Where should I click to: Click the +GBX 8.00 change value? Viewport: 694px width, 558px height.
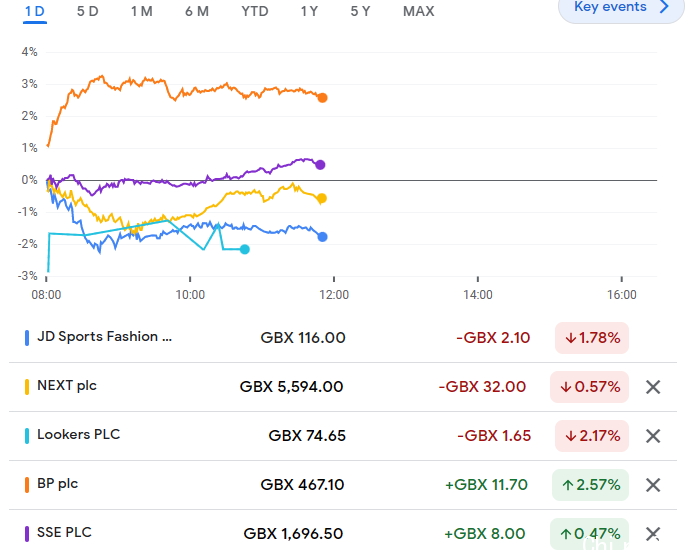click(x=485, y=534)
